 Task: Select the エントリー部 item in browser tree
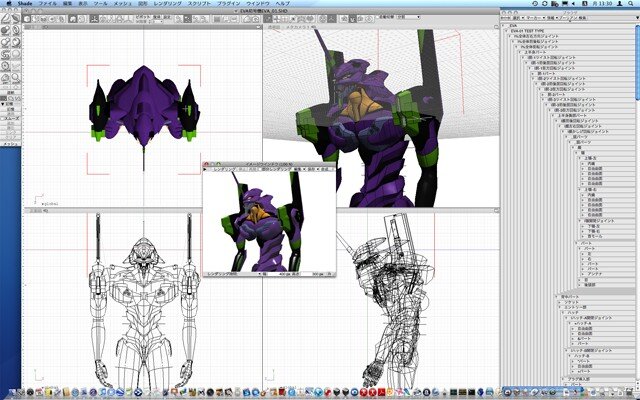point(576,307)
